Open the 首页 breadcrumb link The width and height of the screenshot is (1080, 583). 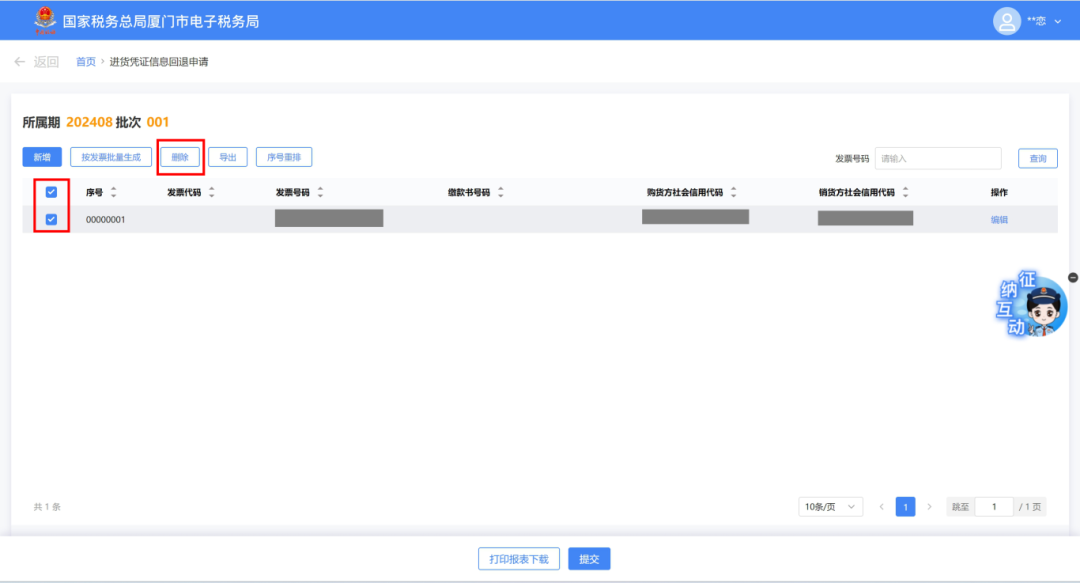pos(85,62)
